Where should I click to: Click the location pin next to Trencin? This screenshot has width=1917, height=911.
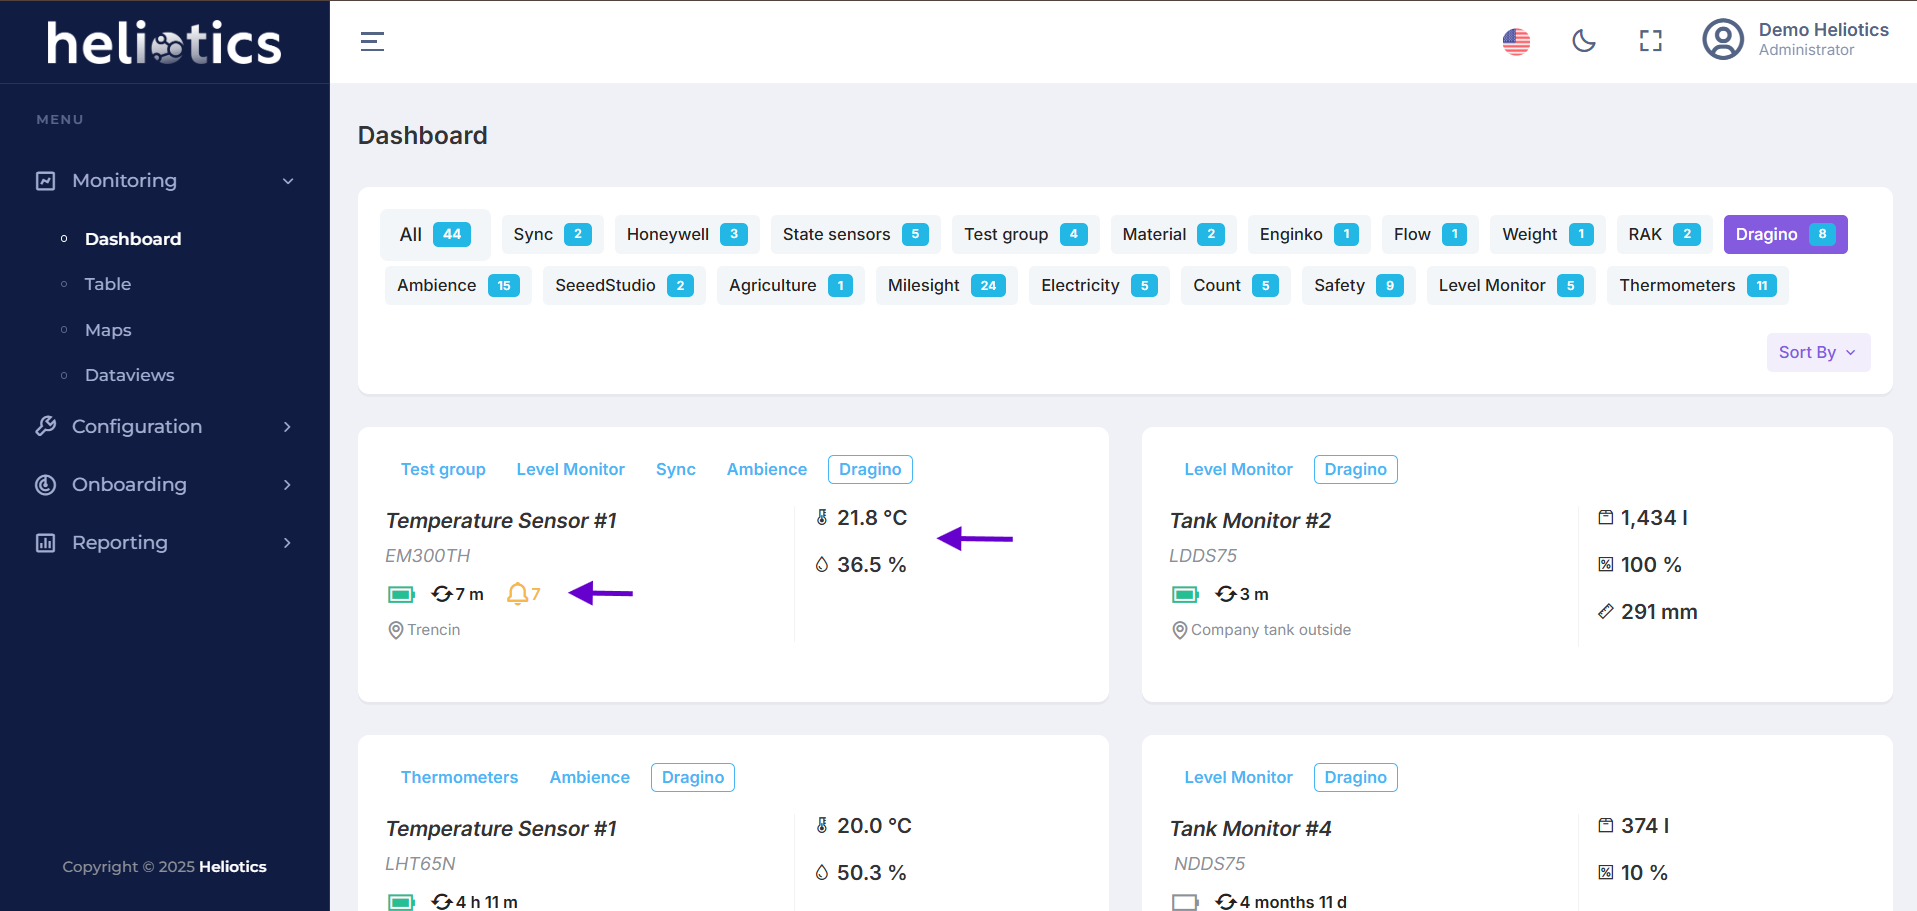tap(396, 630)
